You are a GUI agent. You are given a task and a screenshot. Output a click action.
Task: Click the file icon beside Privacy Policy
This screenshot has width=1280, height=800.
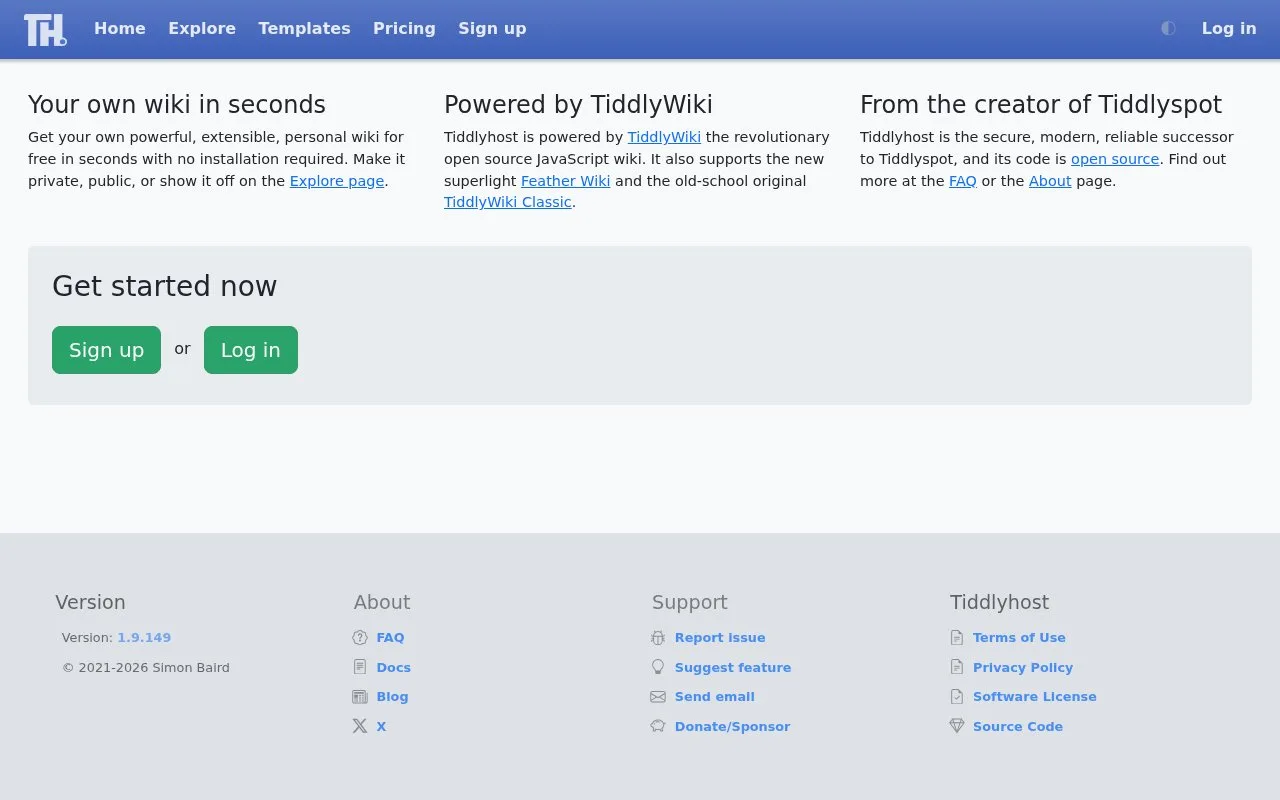pyautogui.click(x=957, y=667)
